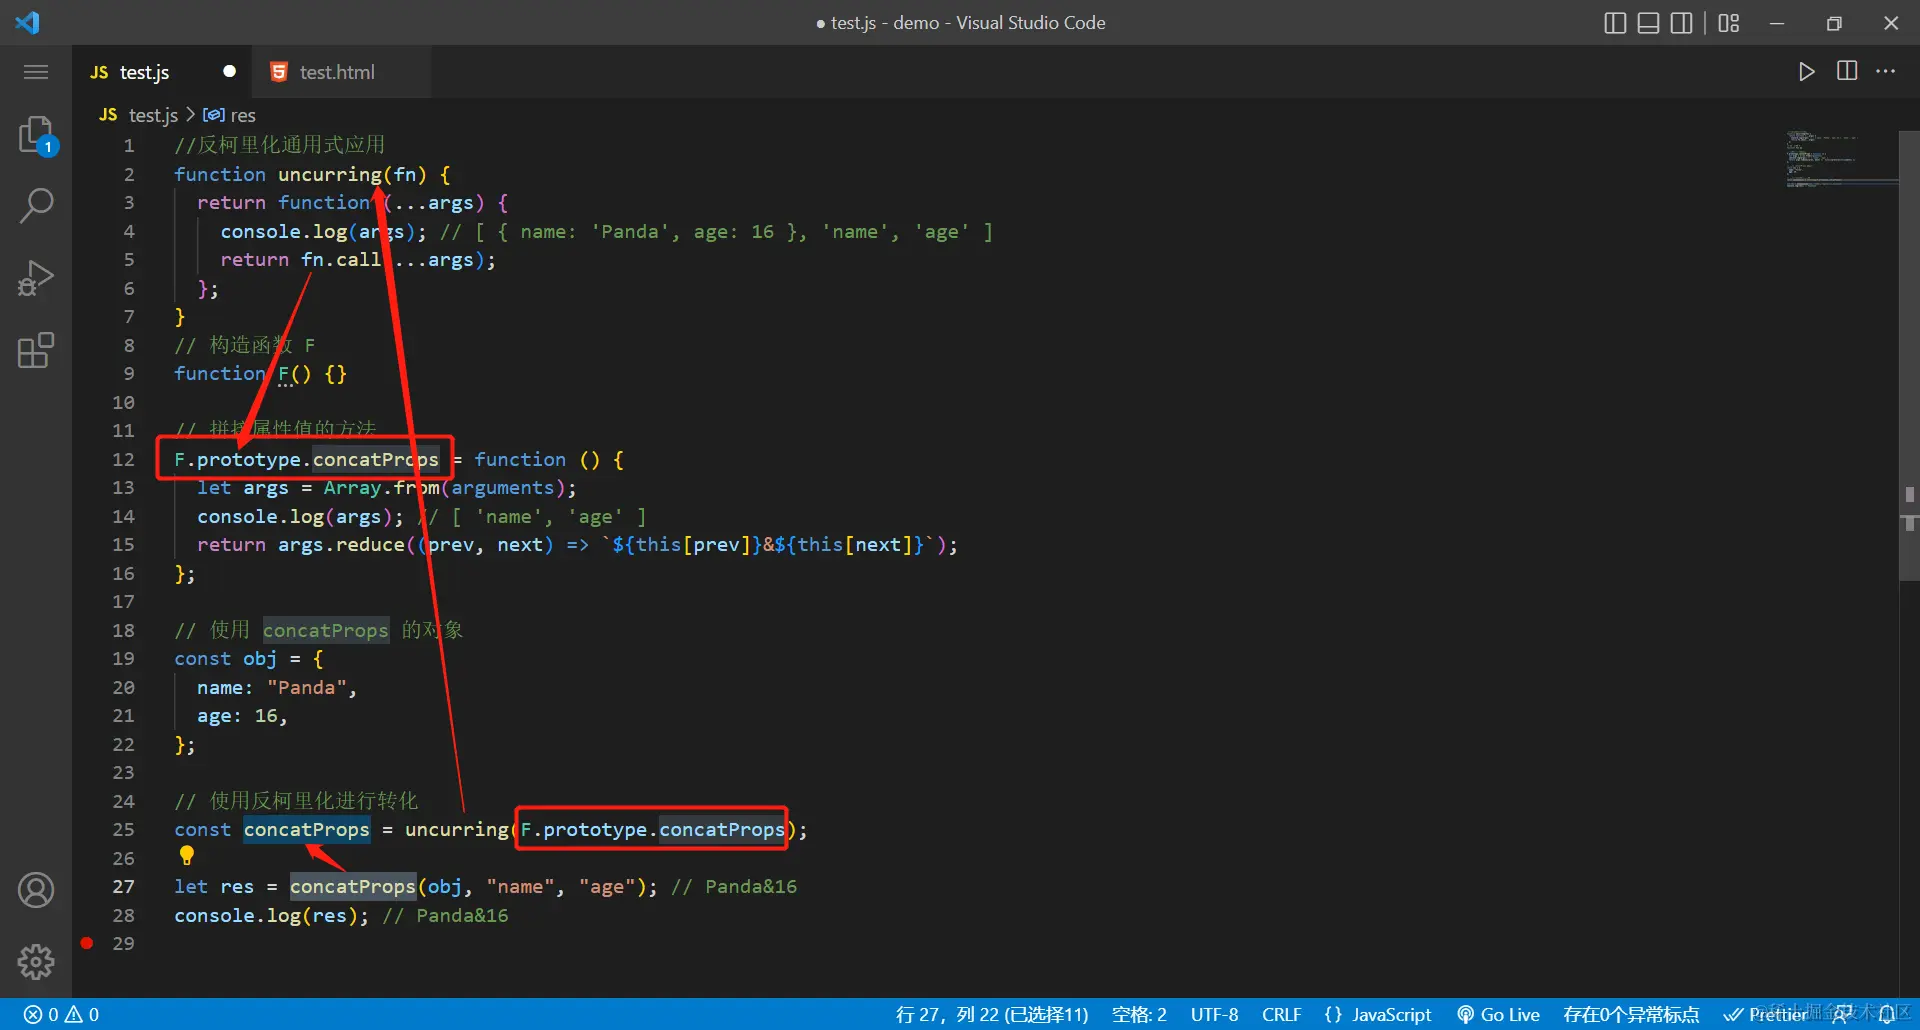Open the editor More Actions menu
This screenshot has height=1030, width=1920.
(1886, 71)
